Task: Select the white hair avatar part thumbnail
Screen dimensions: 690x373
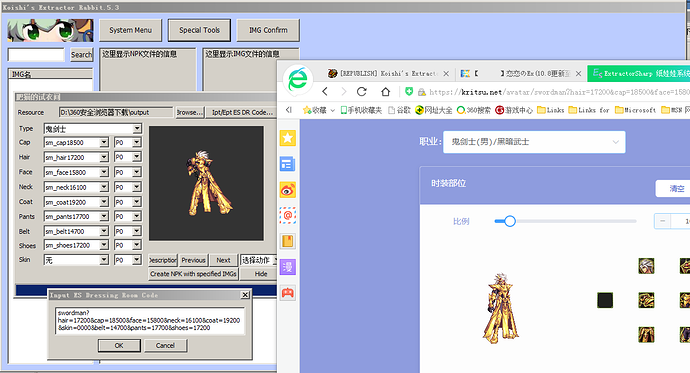Action: pyautogui.click(x=646, y=266)
